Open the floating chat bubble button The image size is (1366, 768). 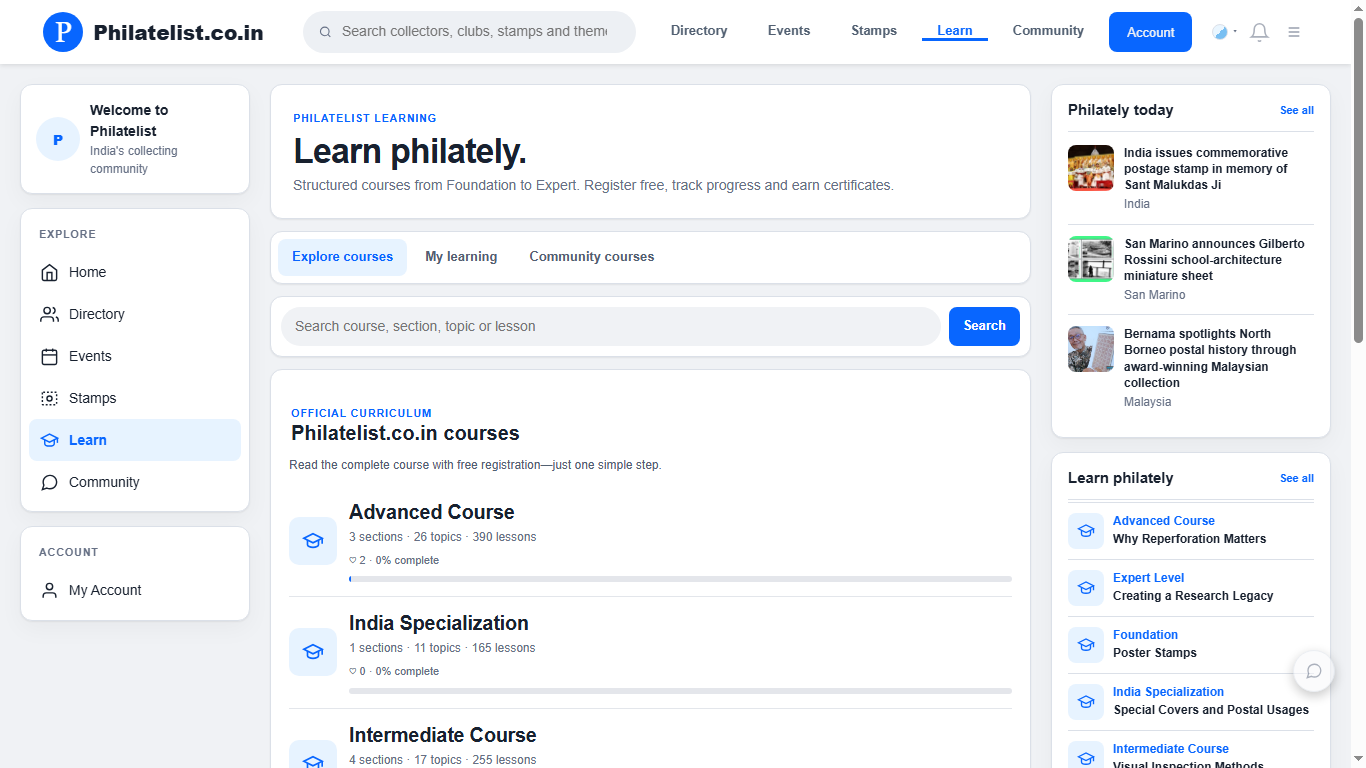coord(1314,671)
